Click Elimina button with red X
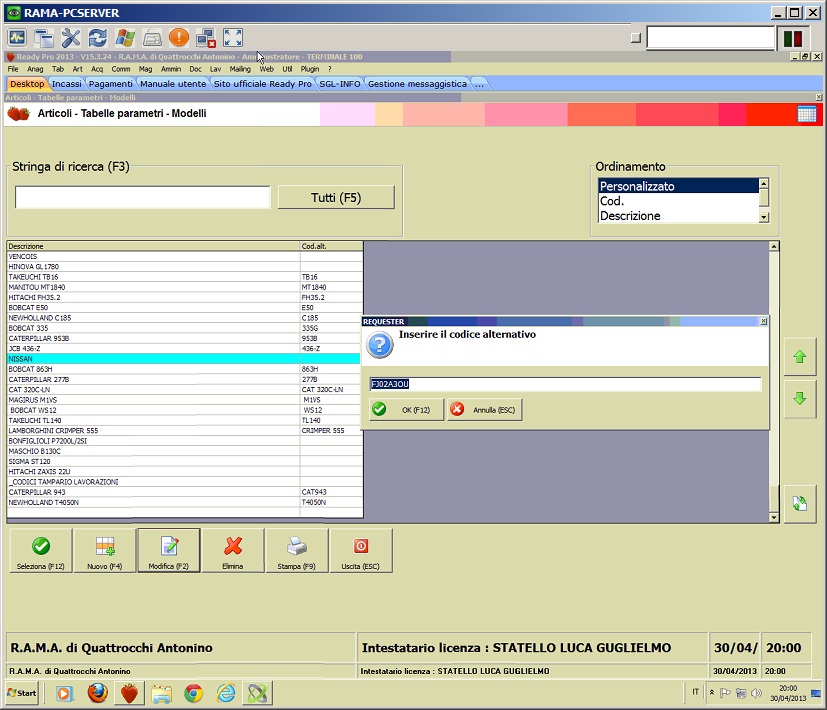The image size is (827, 710). pos(233,551)
